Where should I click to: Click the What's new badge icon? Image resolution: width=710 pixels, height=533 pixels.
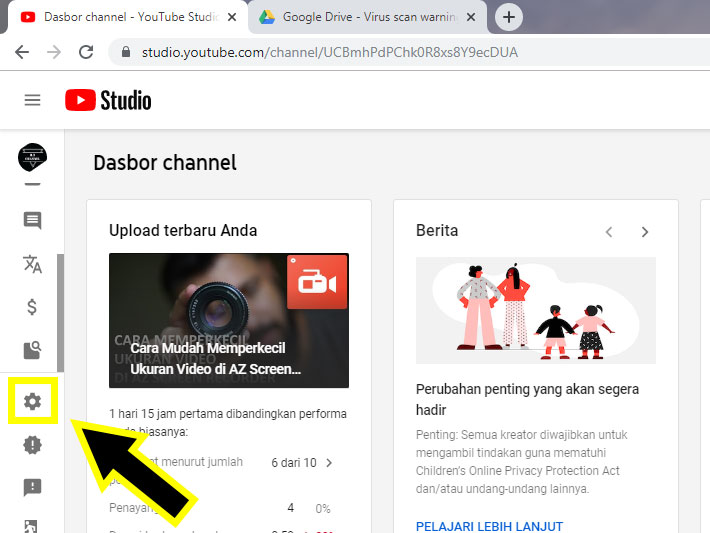point(32,445)
